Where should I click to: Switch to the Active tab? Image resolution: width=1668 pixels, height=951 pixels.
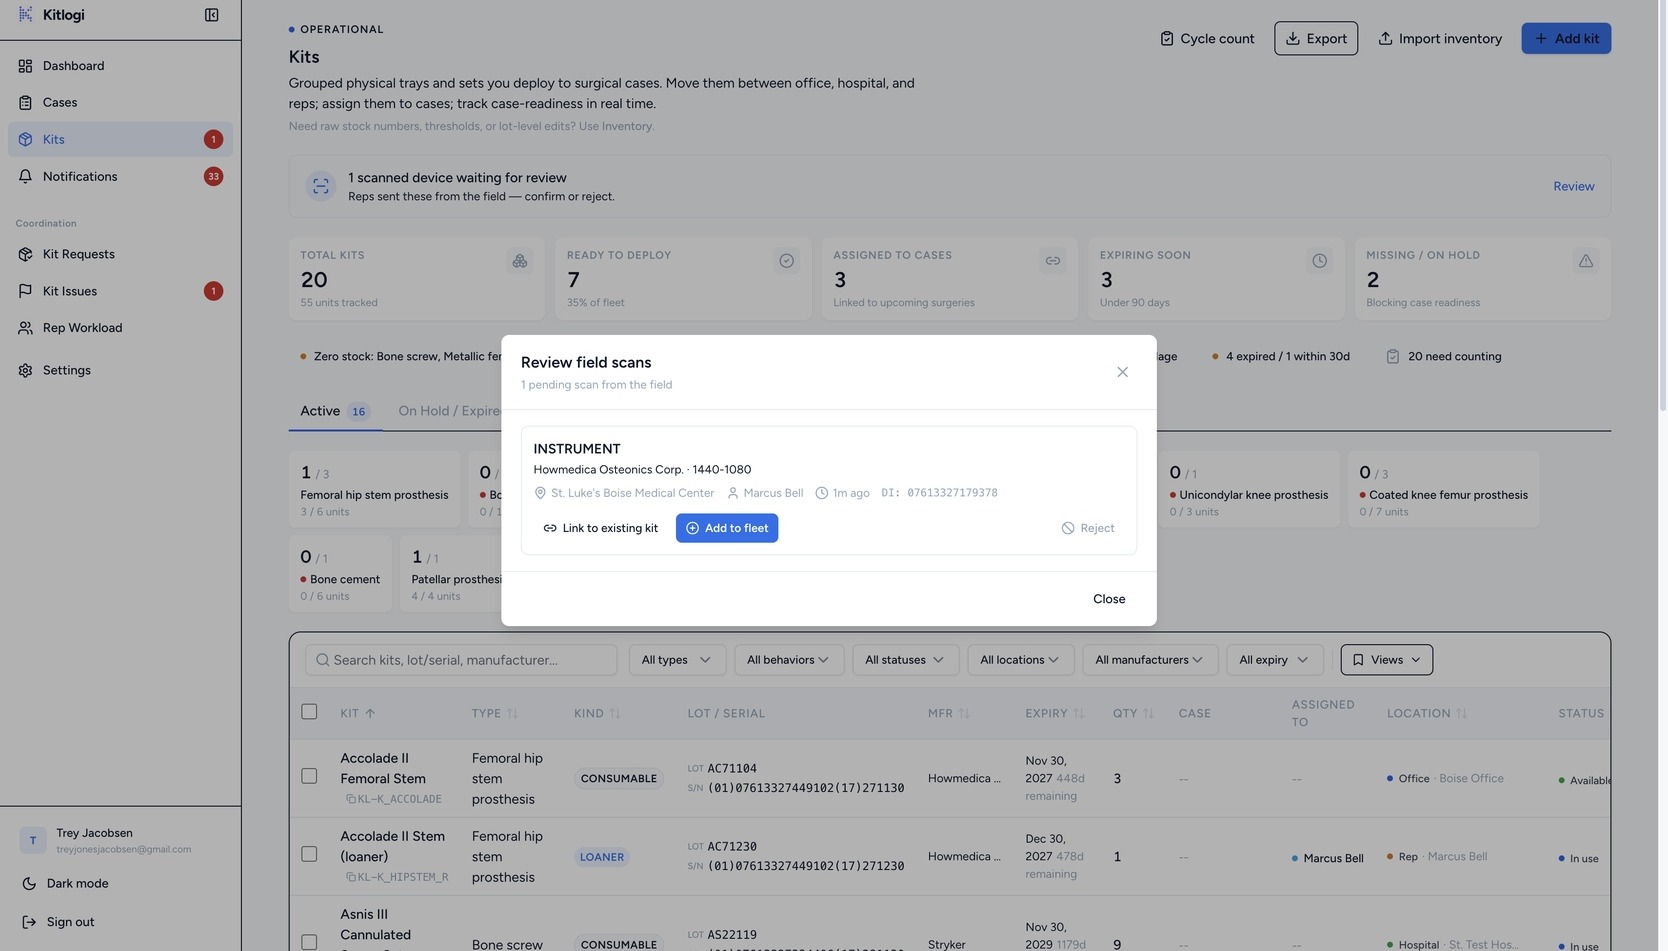coord(335,411)
